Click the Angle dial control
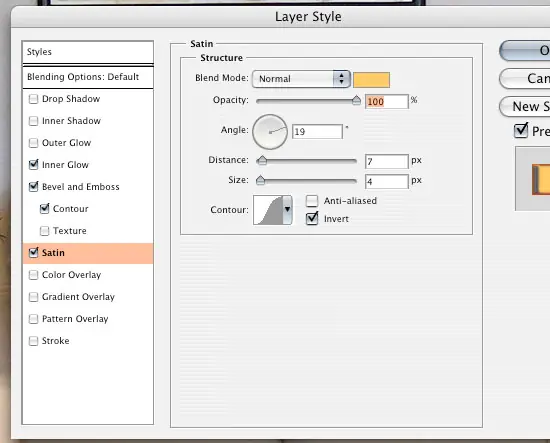 [x=270, y=132]
